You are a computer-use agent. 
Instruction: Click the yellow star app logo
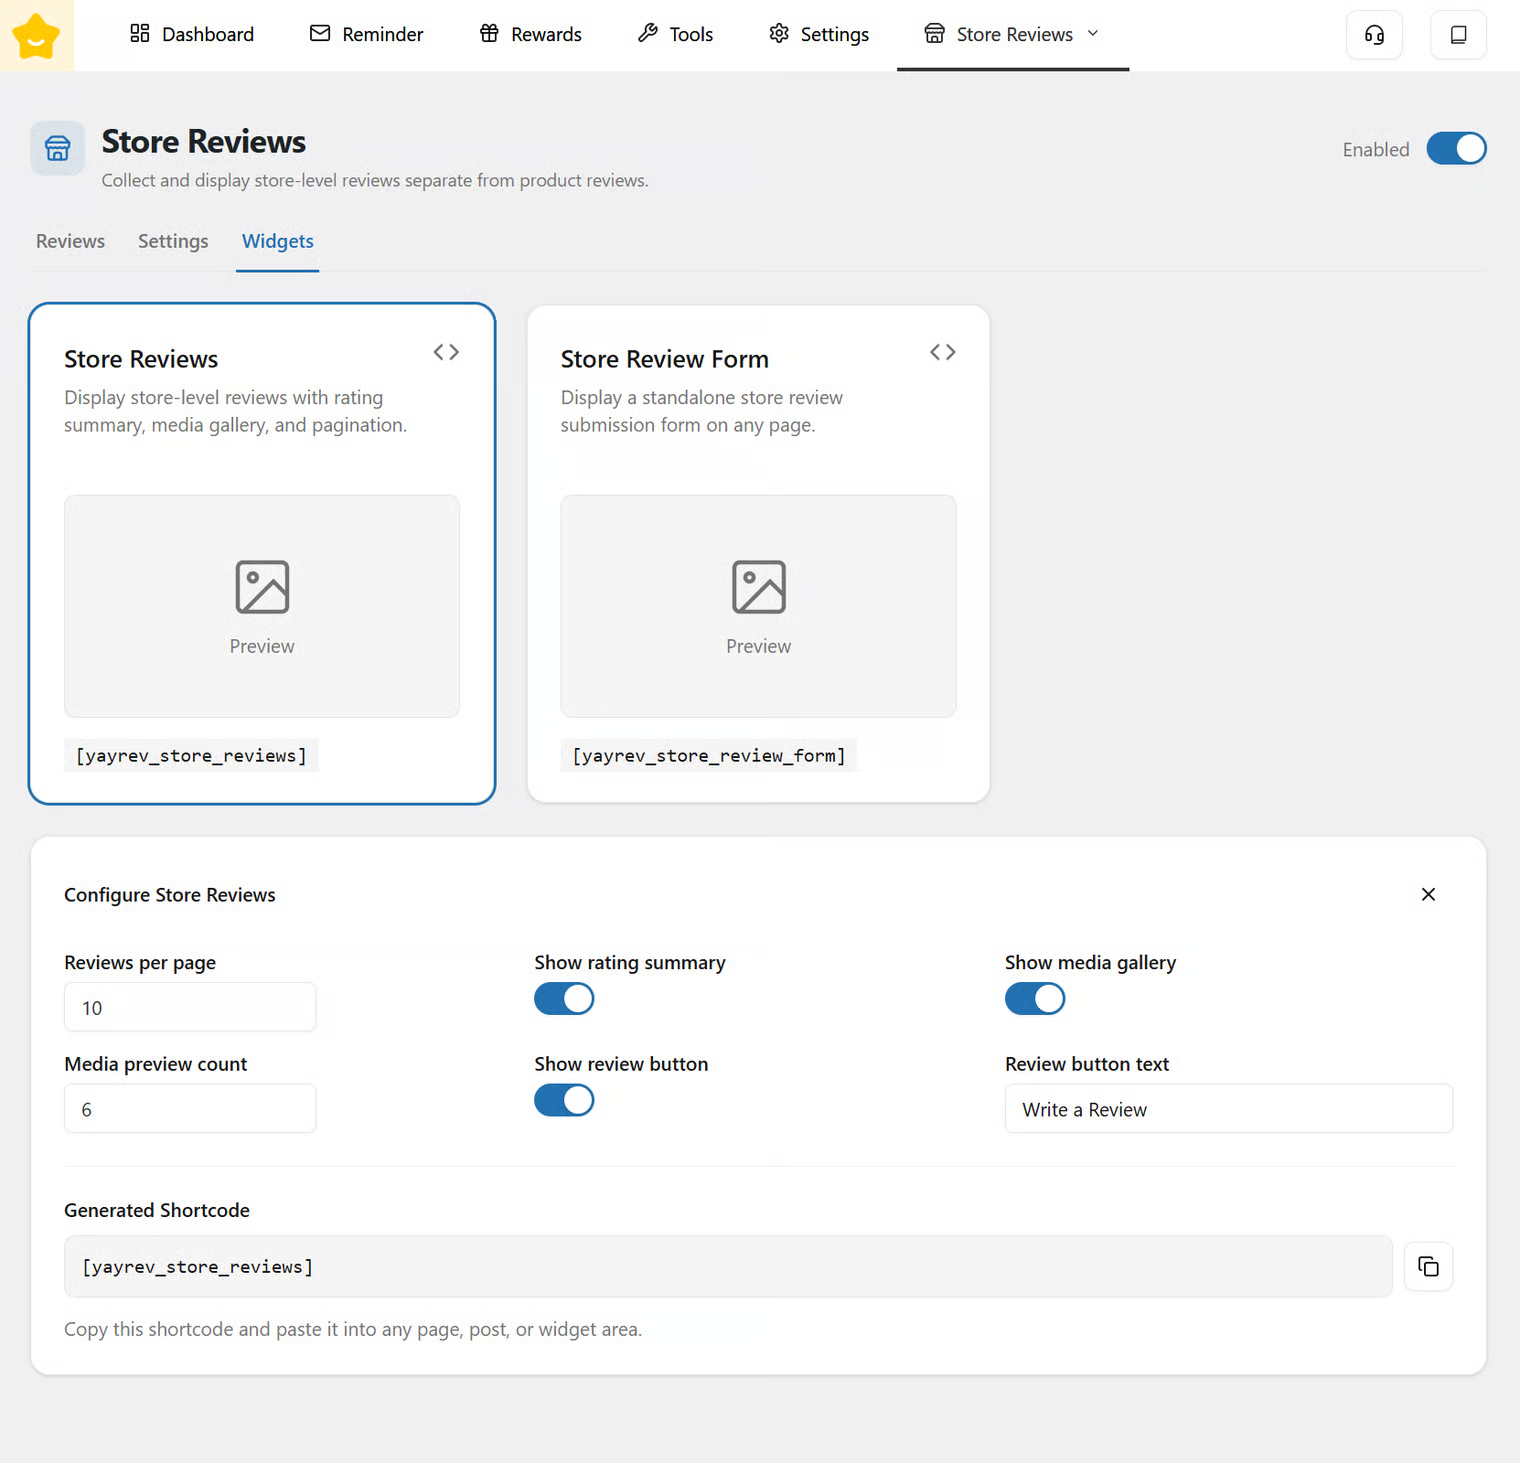(36, 36)
